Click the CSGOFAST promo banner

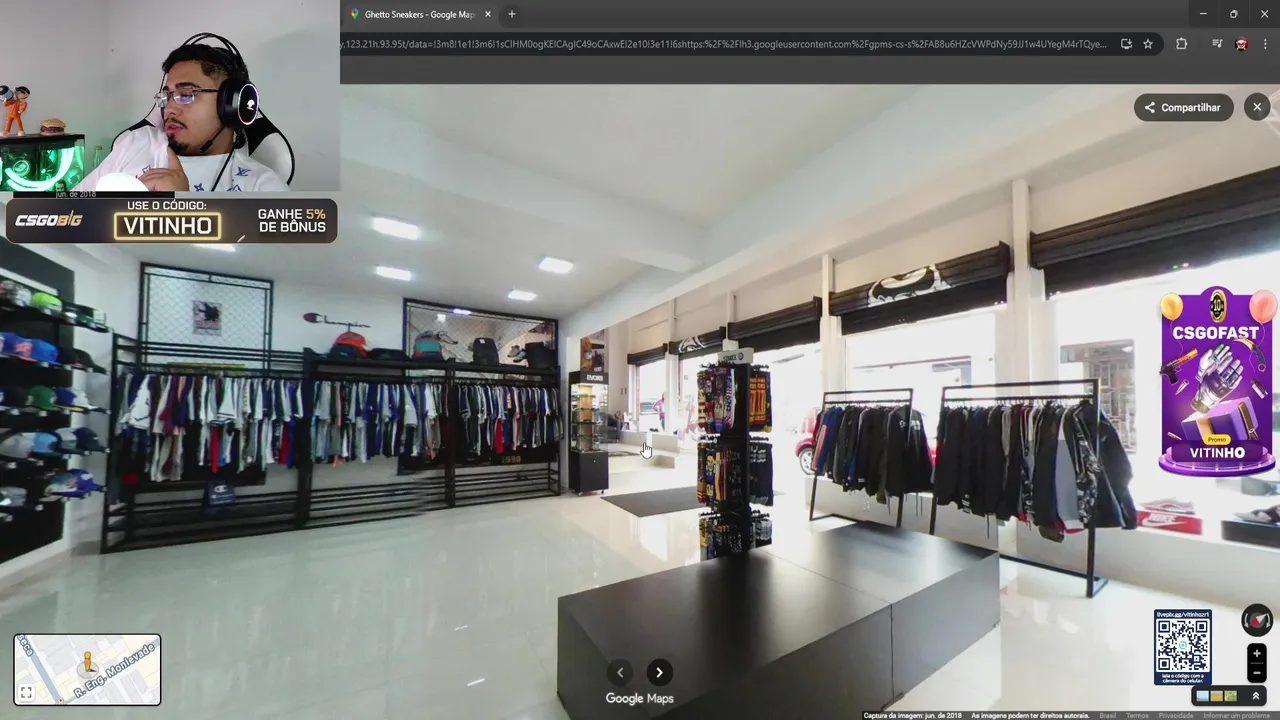point(1217,381)
